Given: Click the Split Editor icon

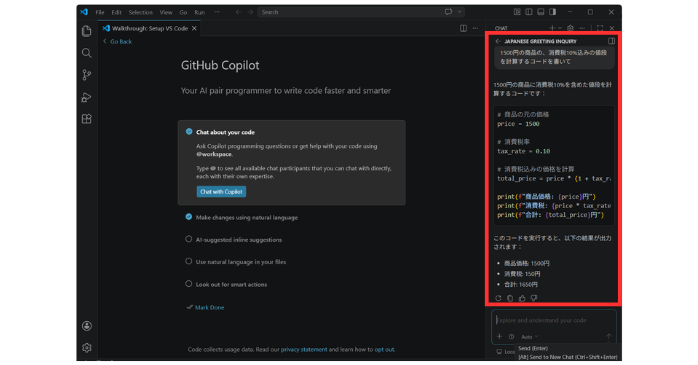Looking at the screenshot, I should point(463,28).
